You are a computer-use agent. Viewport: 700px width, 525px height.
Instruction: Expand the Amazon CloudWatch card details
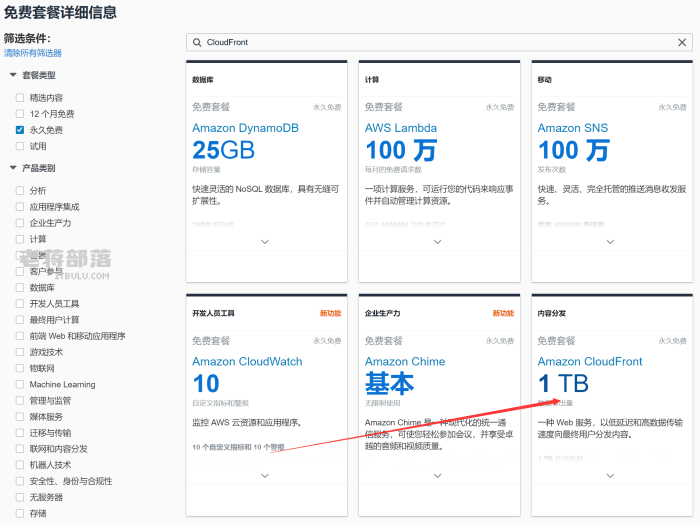tap(265, 476)
